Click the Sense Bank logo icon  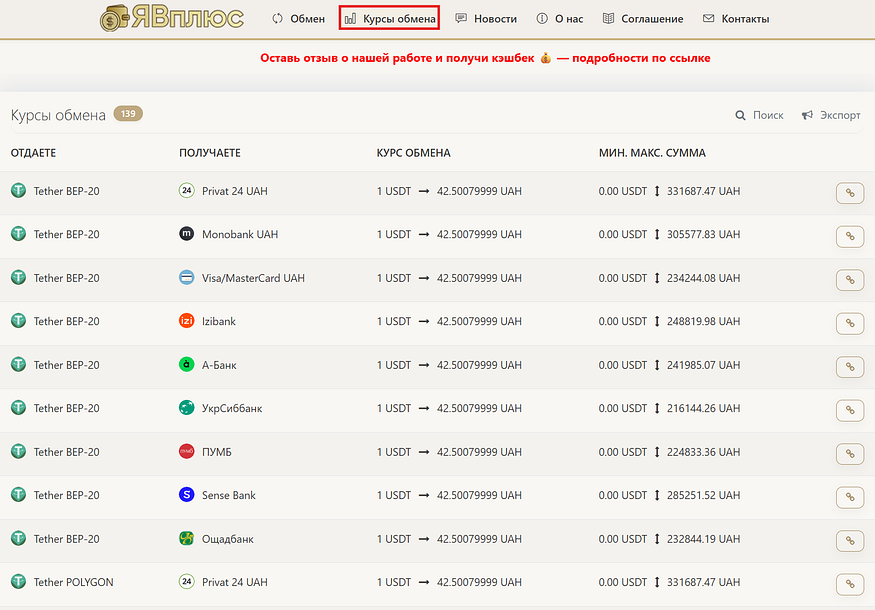pyautogui.click(x=186, y=495)
